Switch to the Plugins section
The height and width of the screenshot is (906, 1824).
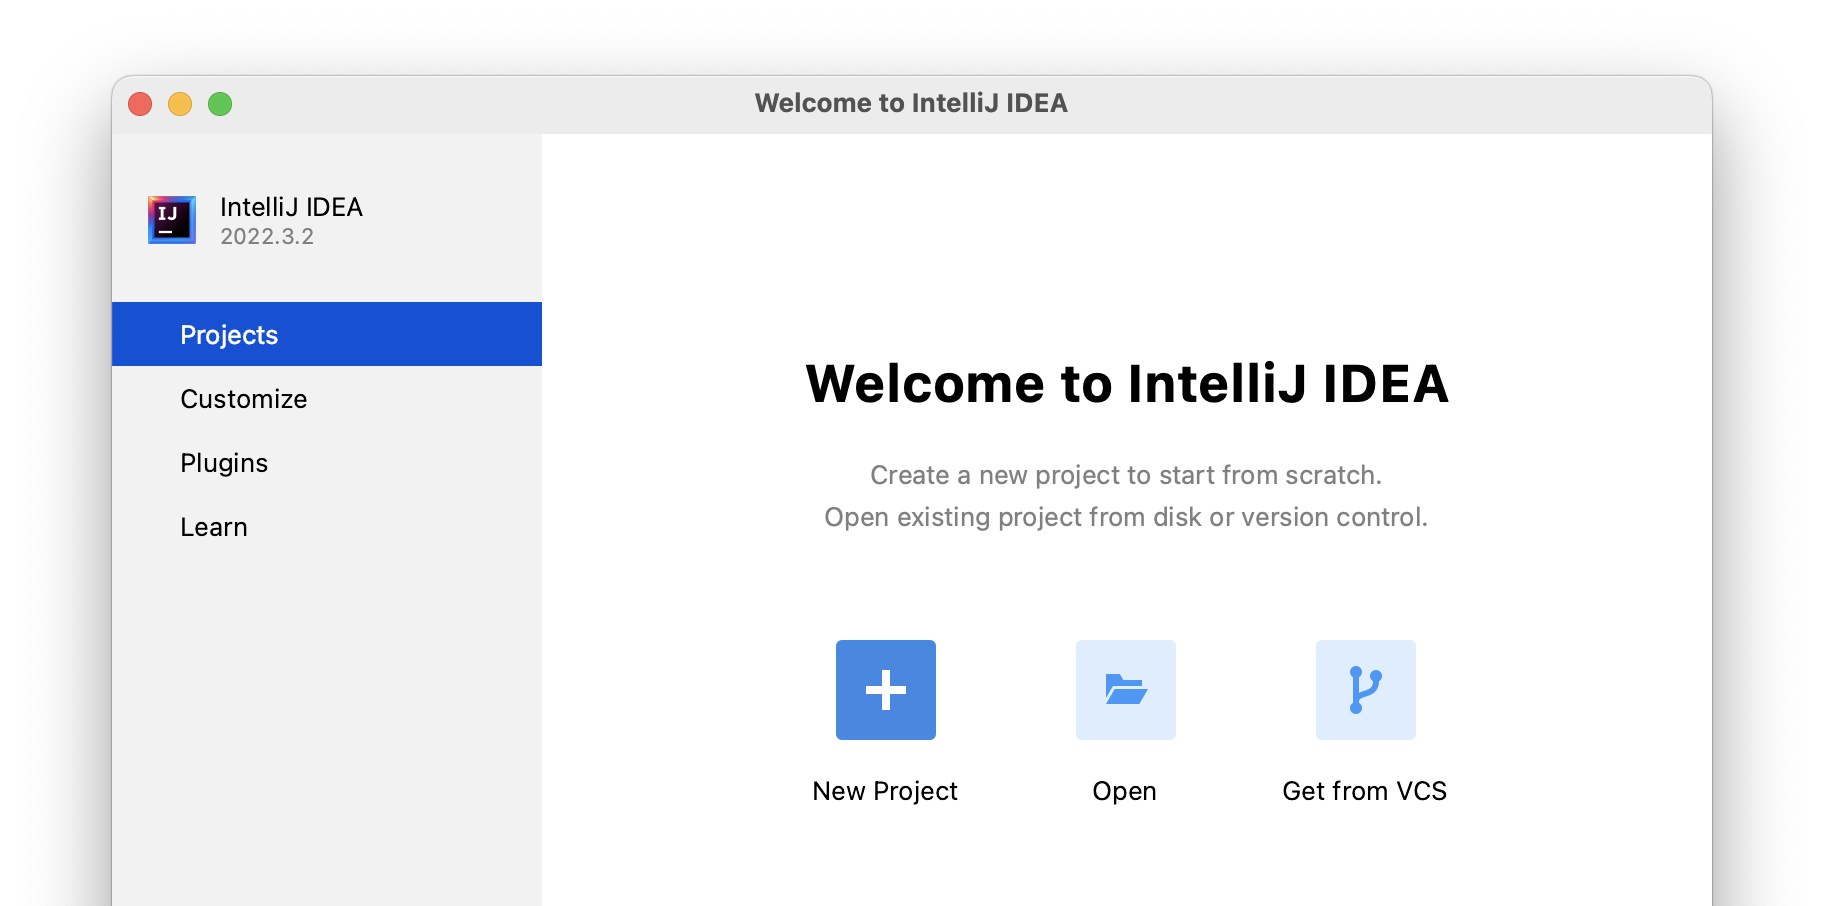327,462
